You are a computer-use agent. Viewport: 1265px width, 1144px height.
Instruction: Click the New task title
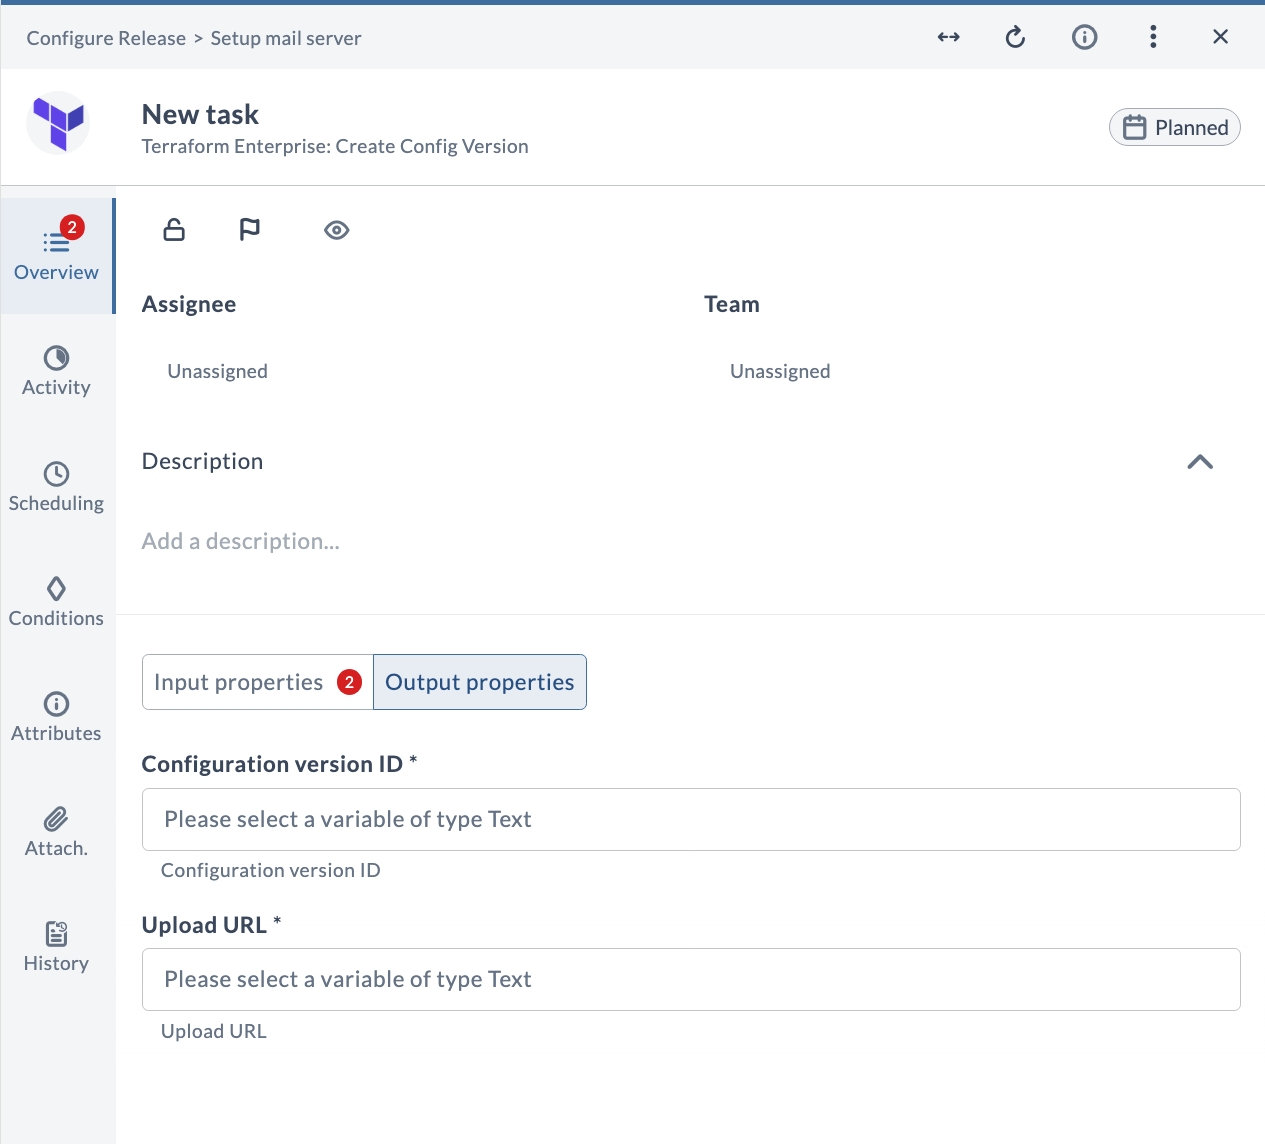[200, 114]
